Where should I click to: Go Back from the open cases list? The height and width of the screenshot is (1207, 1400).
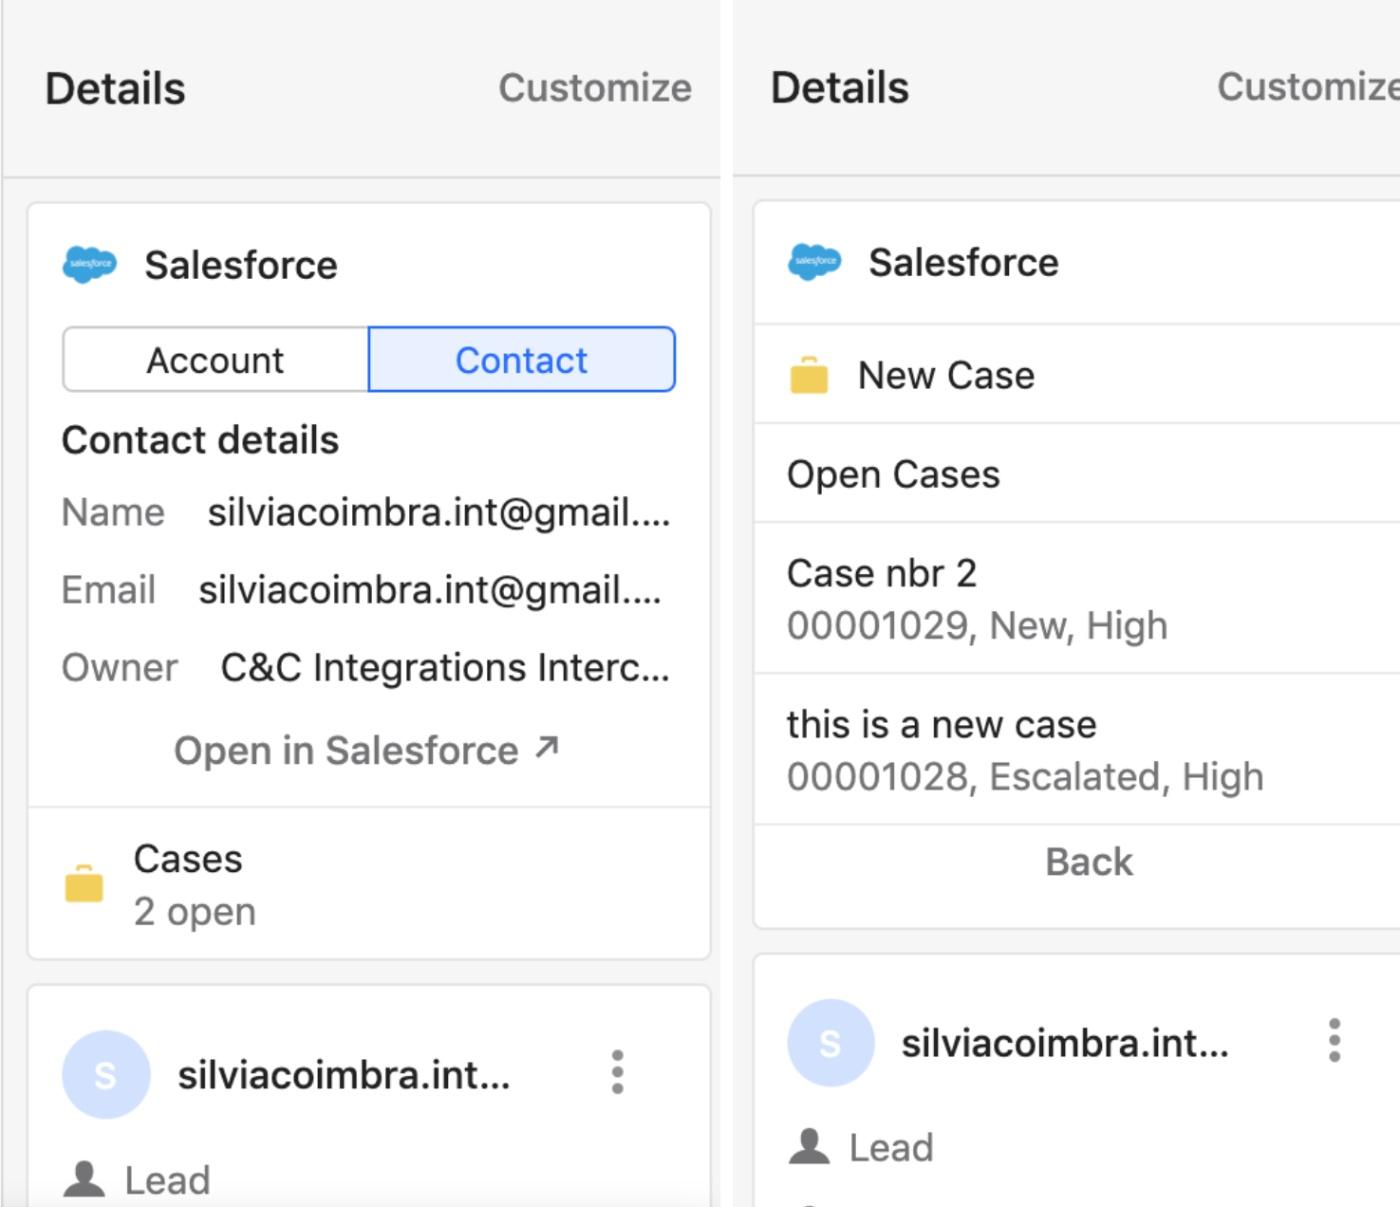(1089, 862)
